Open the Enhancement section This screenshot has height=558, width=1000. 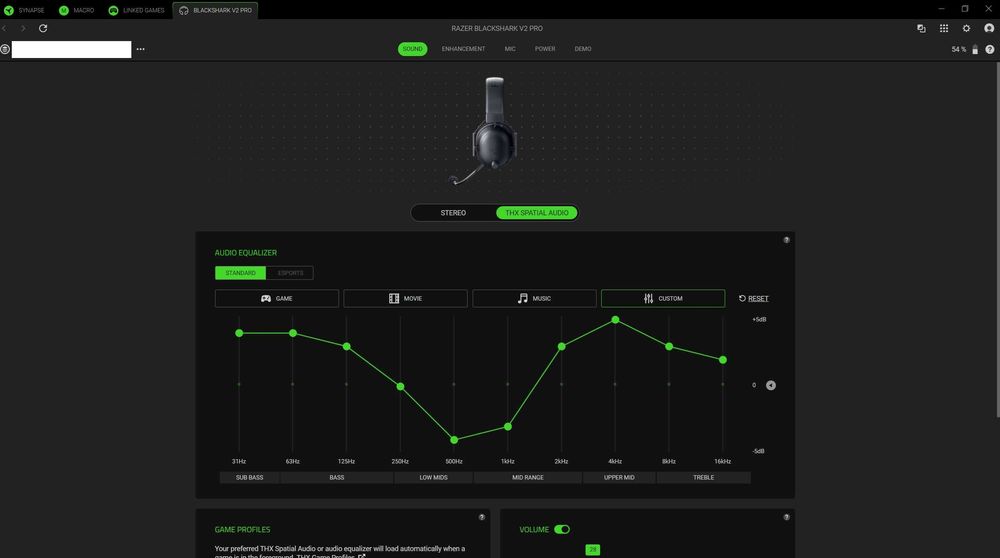click(463, 49)
